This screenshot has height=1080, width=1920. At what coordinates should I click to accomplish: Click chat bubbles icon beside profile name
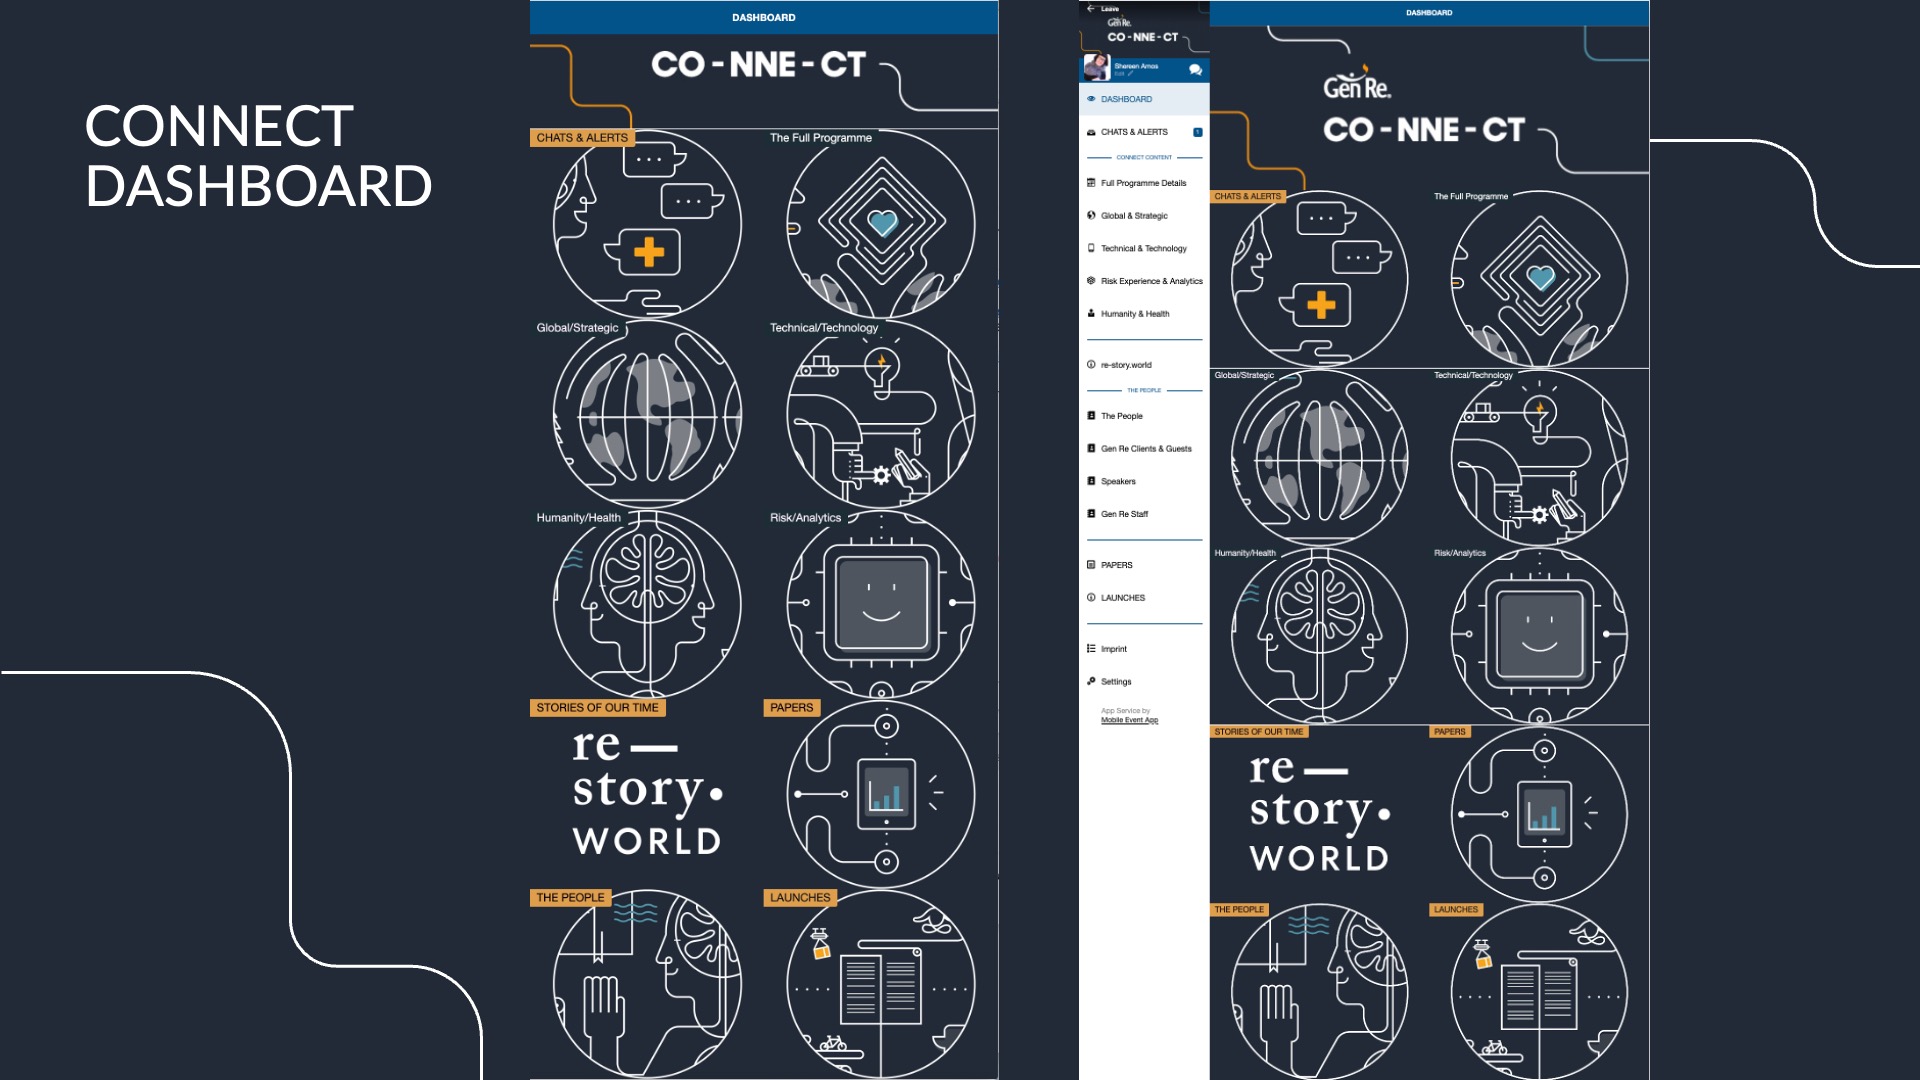1195,69
